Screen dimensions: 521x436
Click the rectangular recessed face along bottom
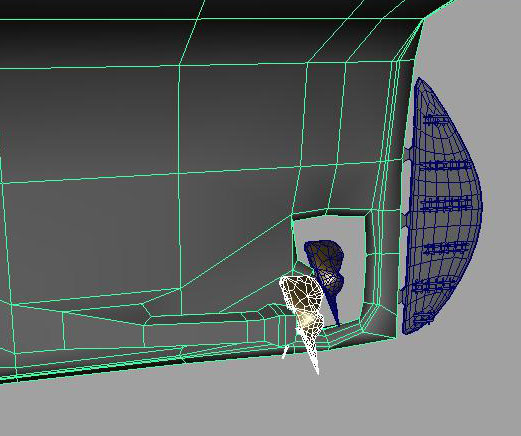197,333
